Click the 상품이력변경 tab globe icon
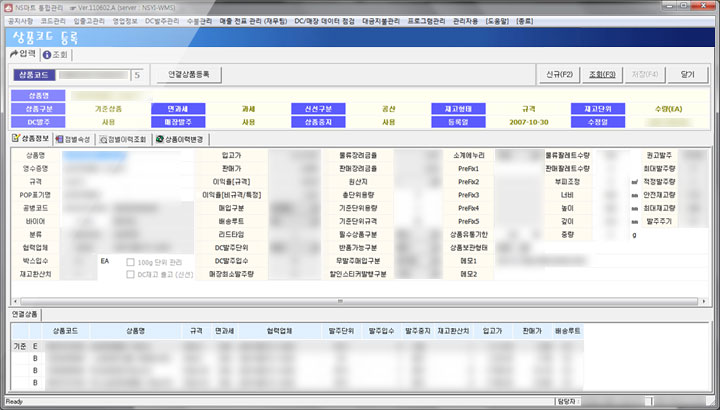This screenshot has width=720, height=410. pos(159,139)
